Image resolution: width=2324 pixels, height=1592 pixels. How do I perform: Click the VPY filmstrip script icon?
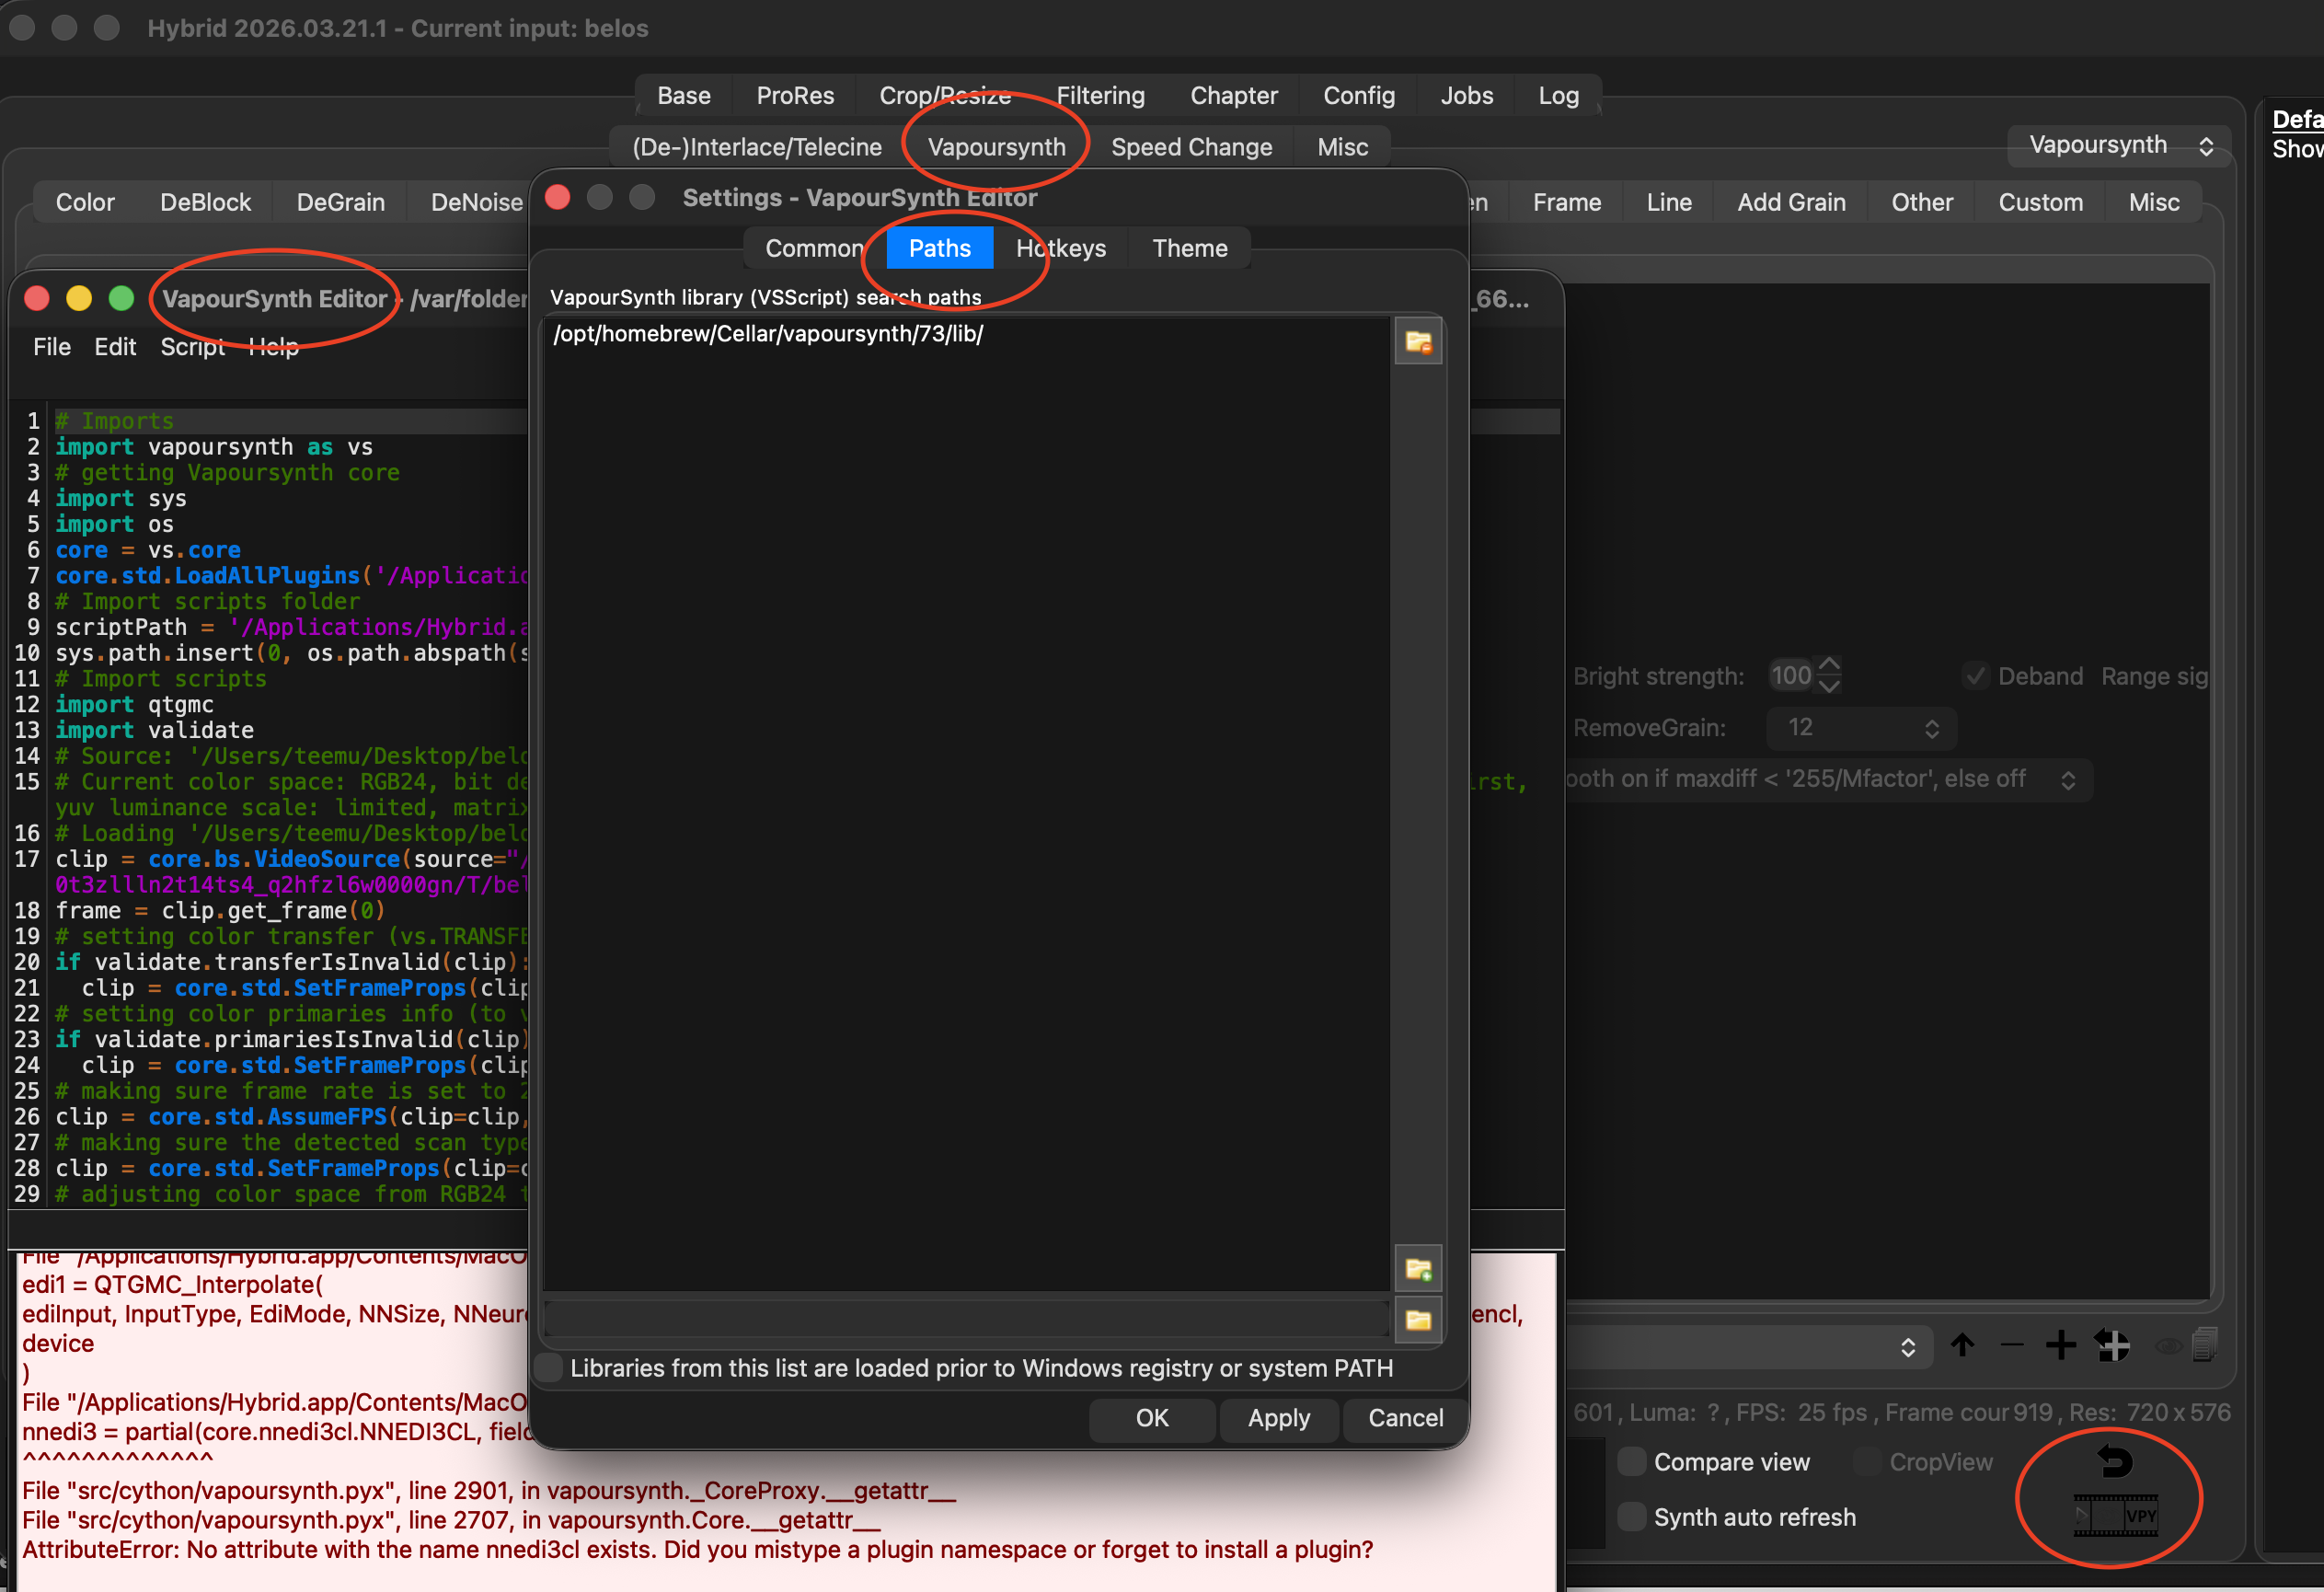[x=2116, y=1515]
